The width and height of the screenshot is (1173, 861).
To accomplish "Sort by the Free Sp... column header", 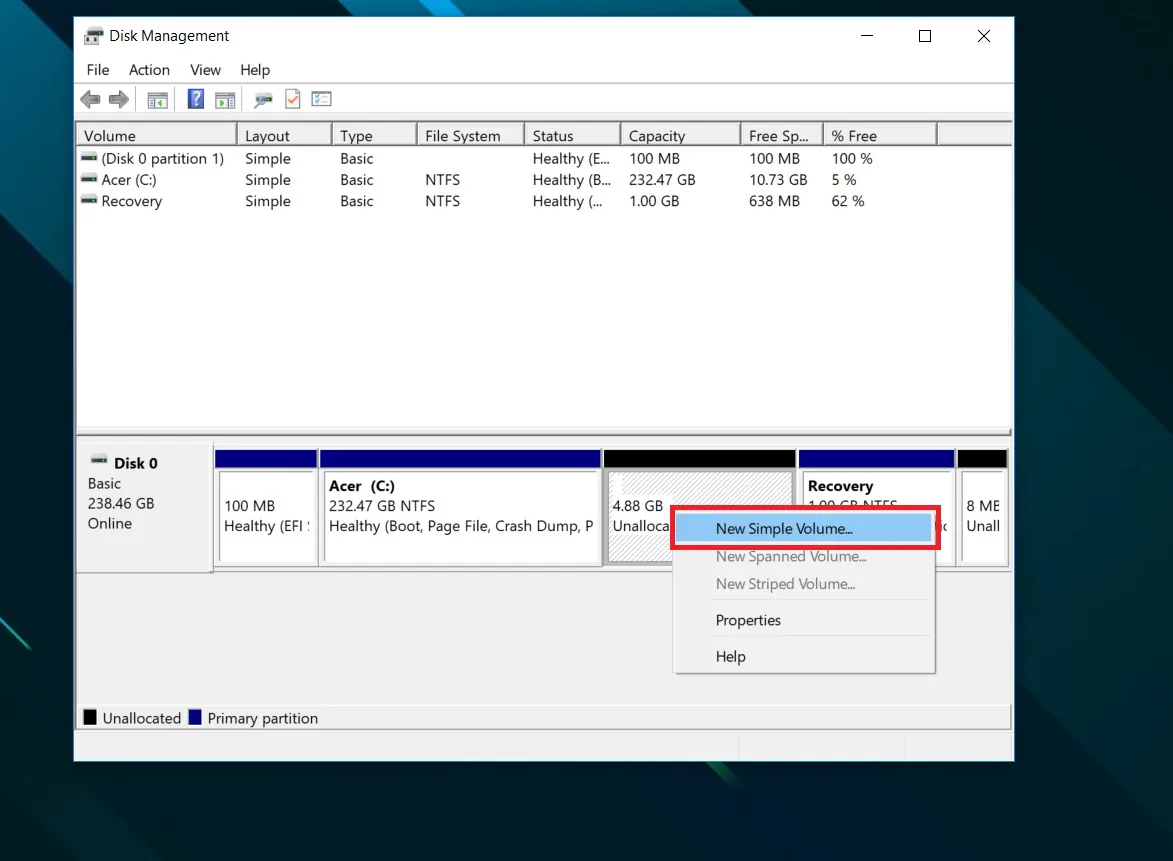I will click(782, 135).
